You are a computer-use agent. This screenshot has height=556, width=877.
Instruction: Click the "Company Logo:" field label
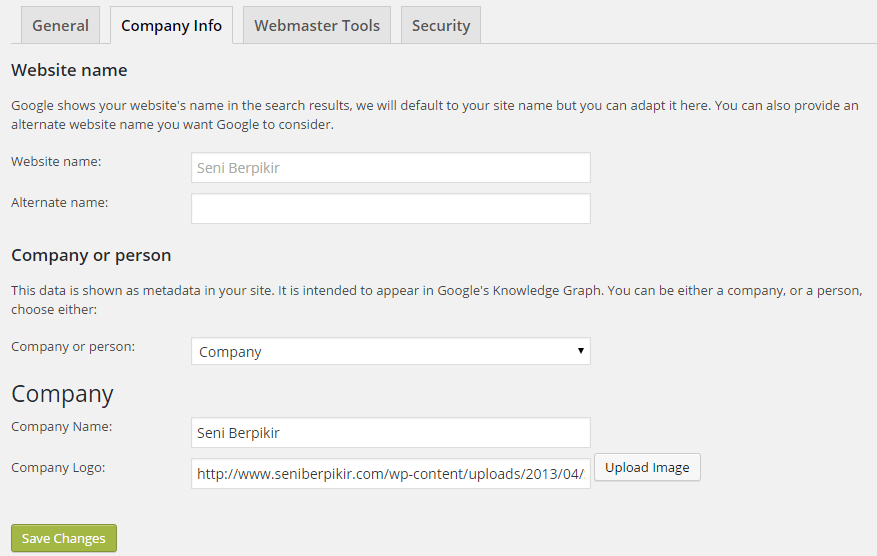[58, 467]
